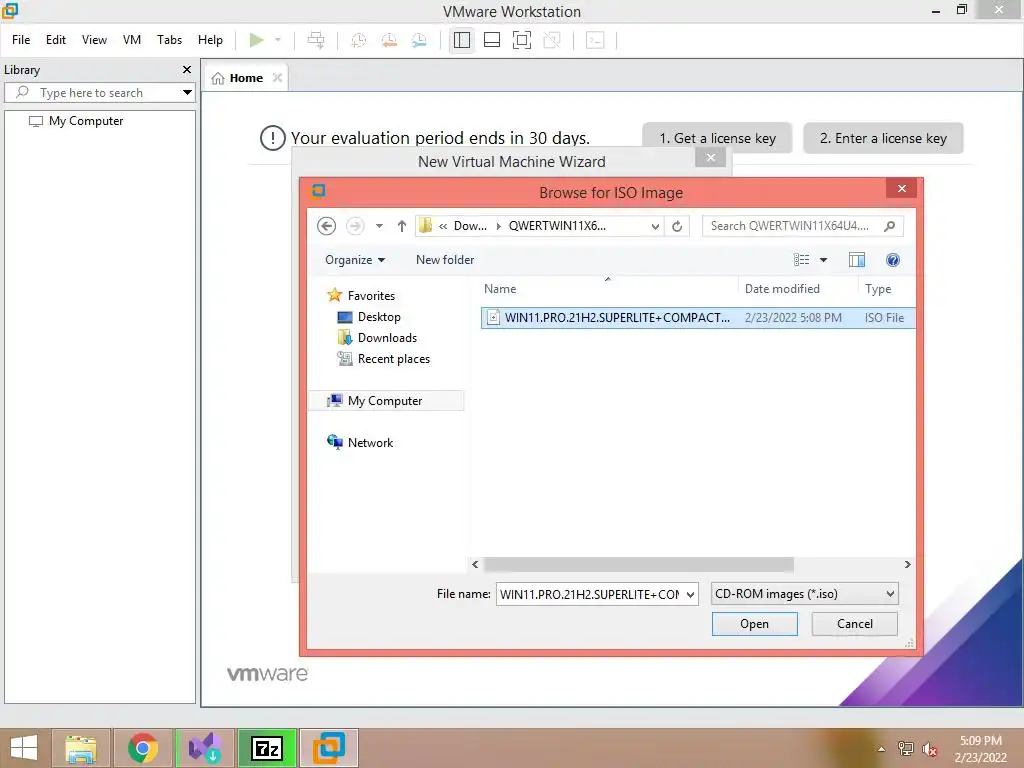Click the Take Snapshot toolbar icon
The height and width of the screenshot is (768, 1024).
click(359, 40)
